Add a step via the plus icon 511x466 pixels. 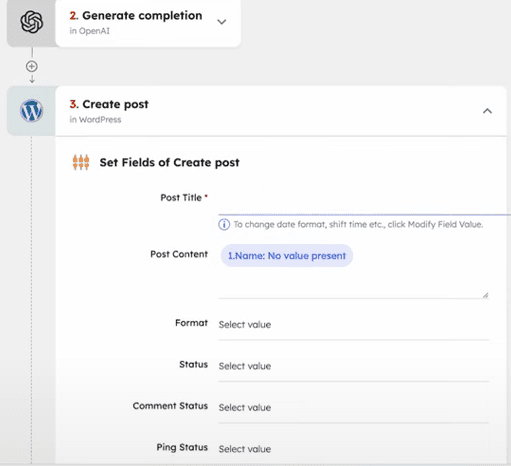point(32,66)
